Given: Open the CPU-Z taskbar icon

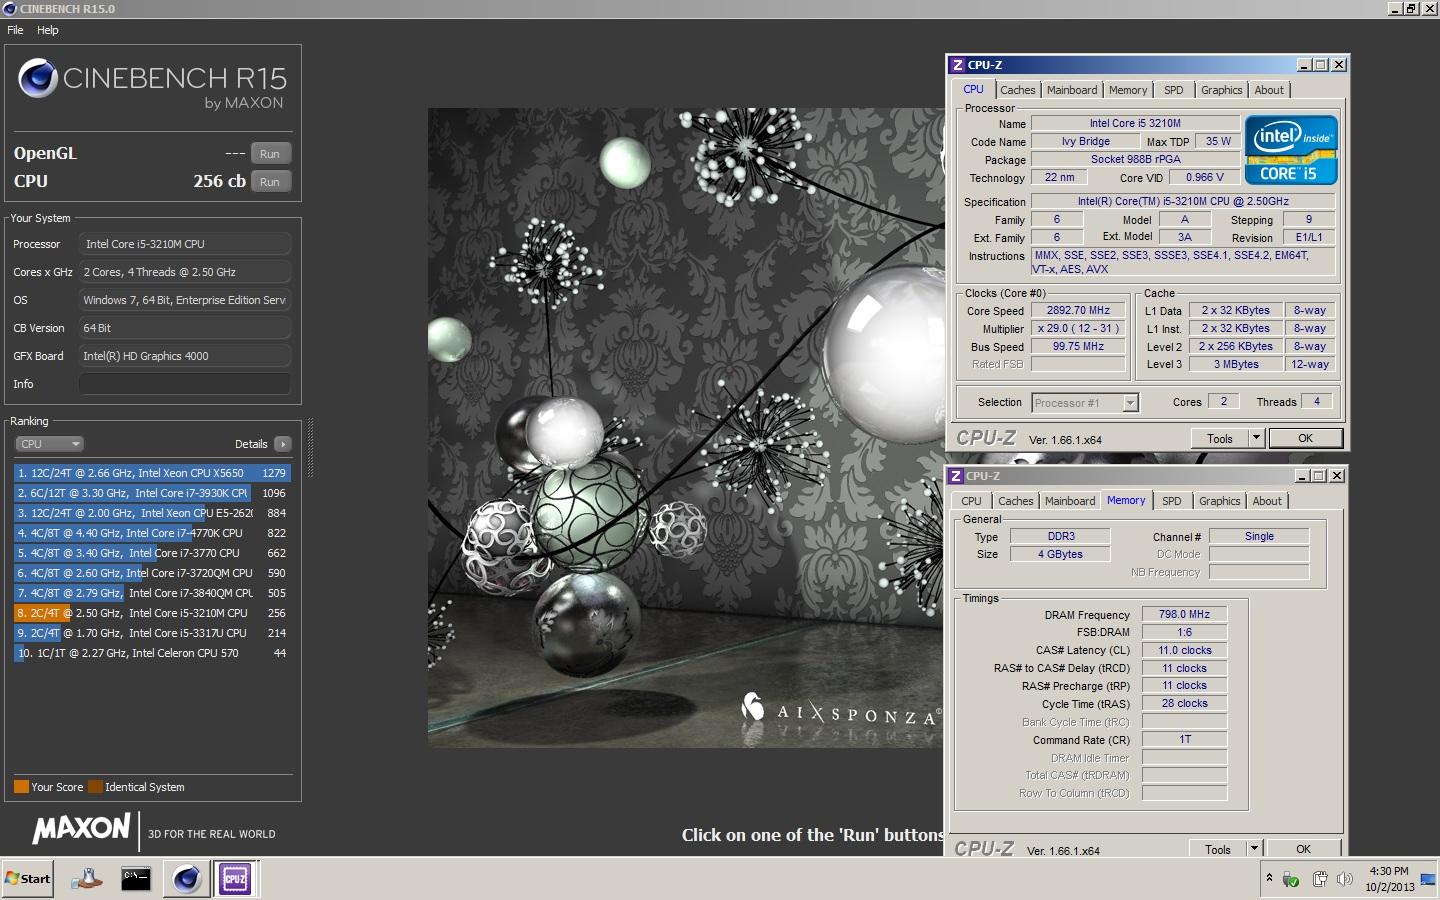Looking at the screenshot, I should click(x=235, y=879).
